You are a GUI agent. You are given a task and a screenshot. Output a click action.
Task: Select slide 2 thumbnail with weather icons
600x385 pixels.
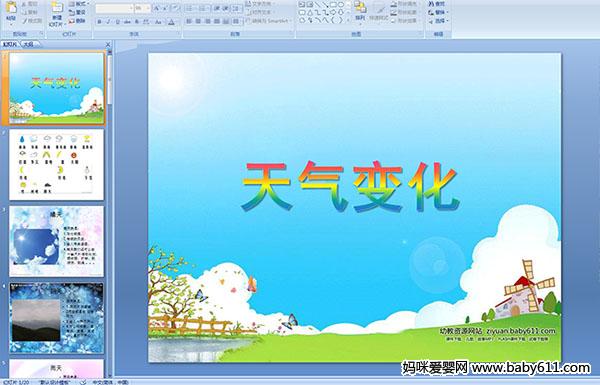pos(56,165)
